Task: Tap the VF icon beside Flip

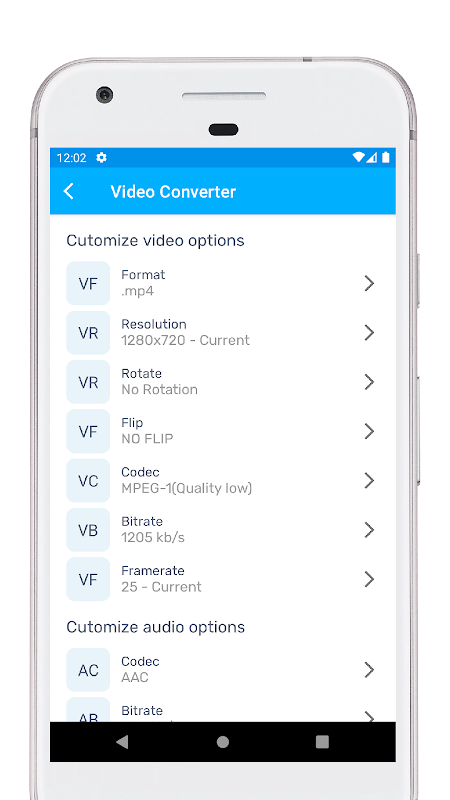Action: 88,431
